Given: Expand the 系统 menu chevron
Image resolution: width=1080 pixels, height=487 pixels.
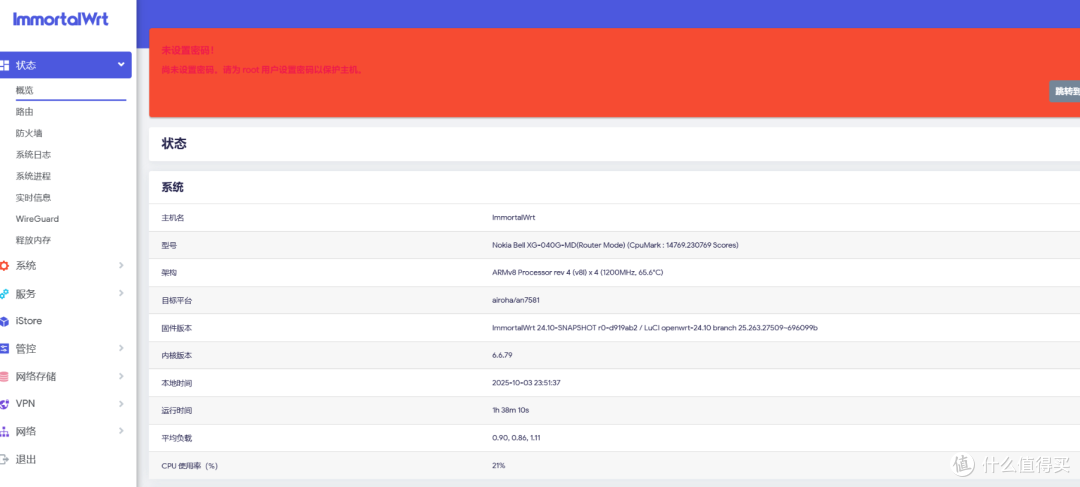Looking at the screenshot, I should pos(121,265).
